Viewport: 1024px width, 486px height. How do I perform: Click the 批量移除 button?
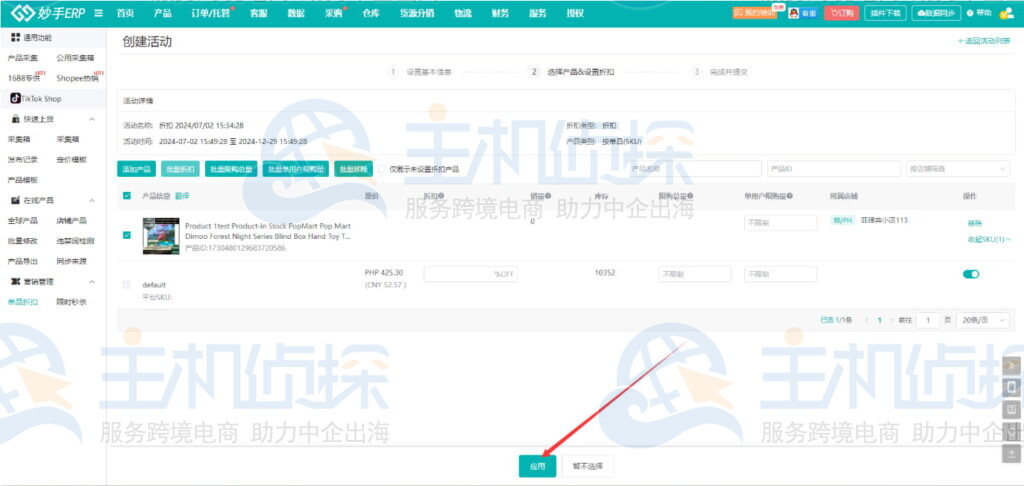(x=353, y=169)
